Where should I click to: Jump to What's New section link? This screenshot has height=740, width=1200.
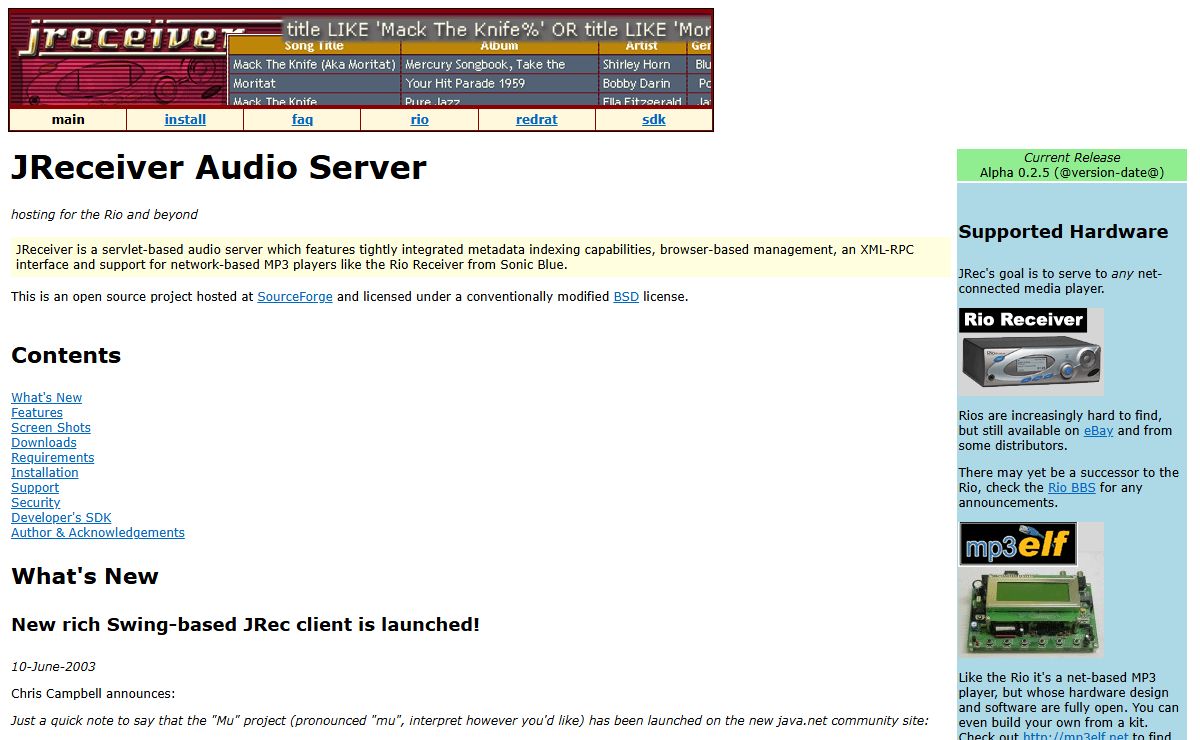[x=47, y=398]
